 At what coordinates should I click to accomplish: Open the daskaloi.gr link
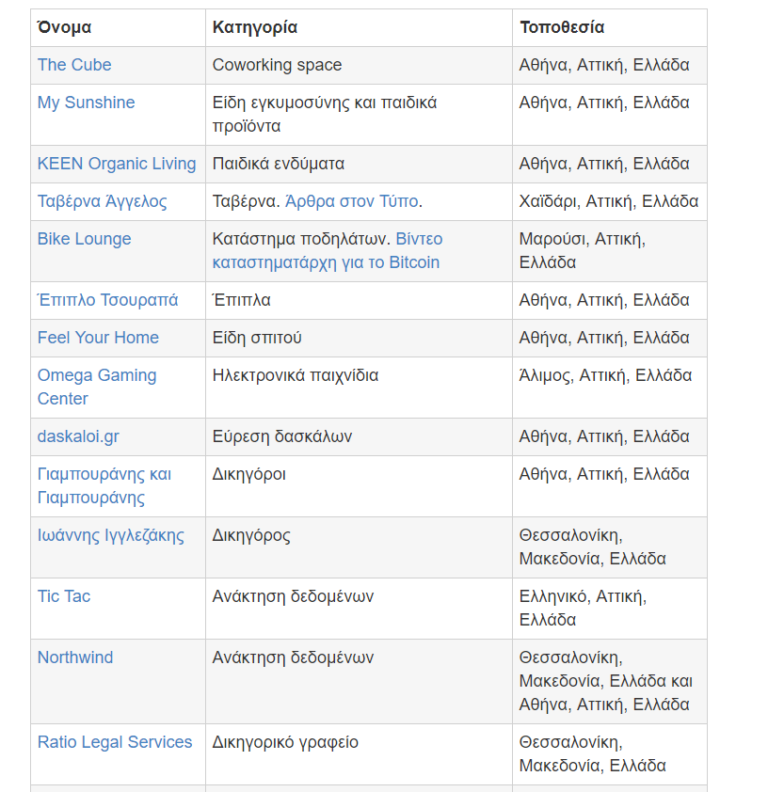[78, 437]
